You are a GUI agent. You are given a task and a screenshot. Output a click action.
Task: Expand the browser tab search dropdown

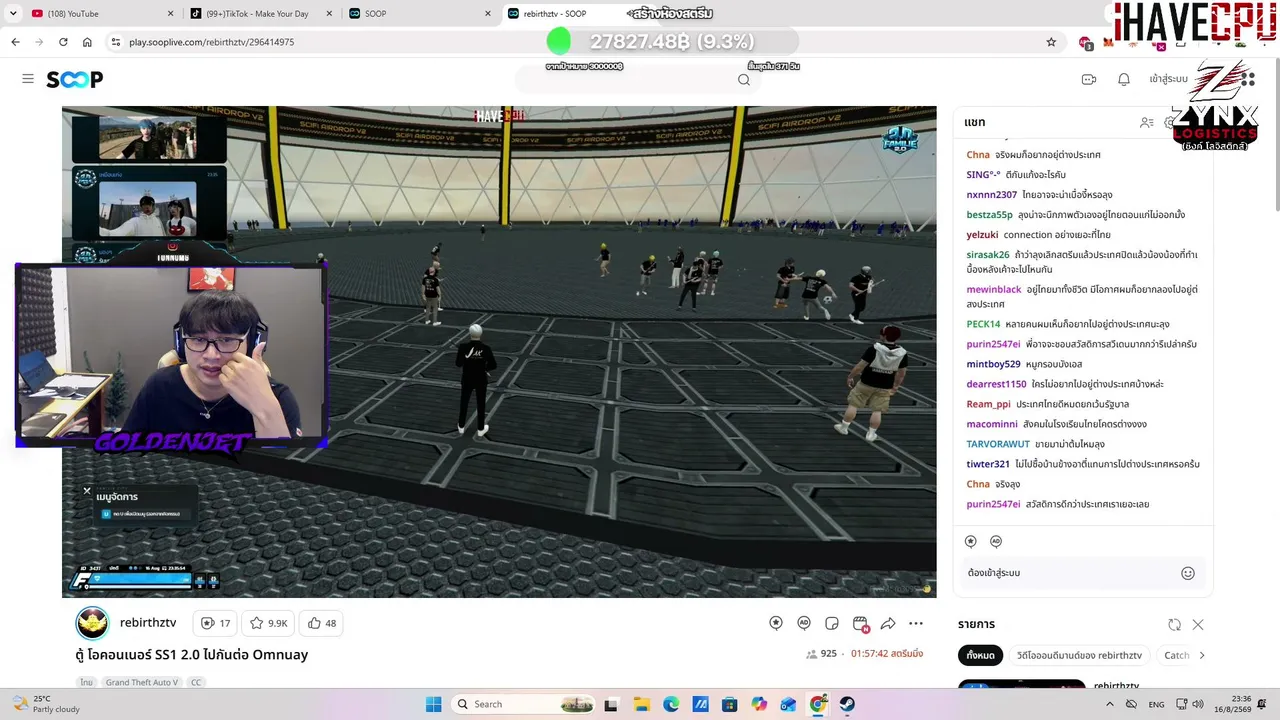[x=13, y=14]
